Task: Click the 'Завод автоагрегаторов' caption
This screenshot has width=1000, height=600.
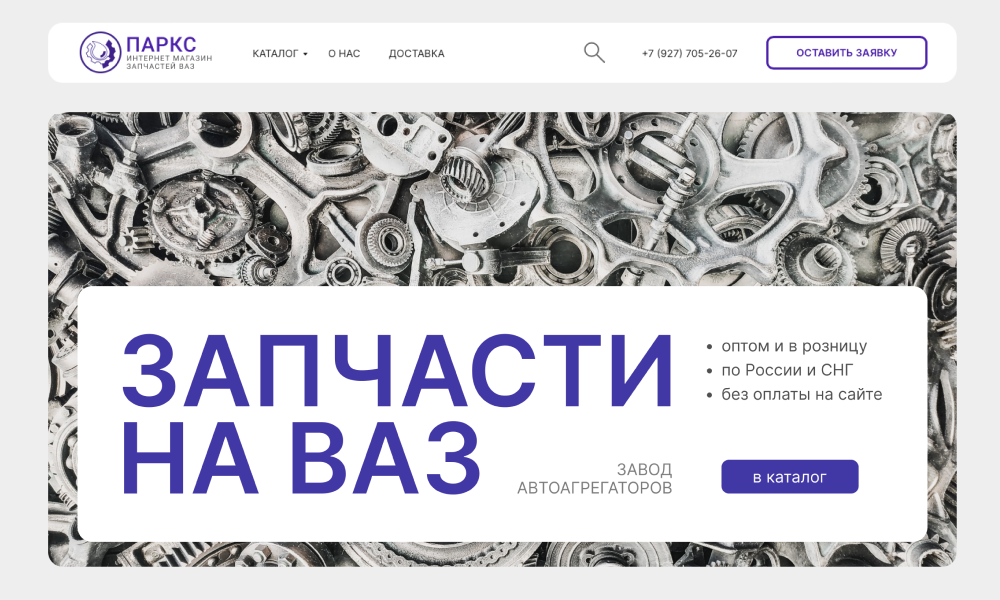Action: point(595,479)
